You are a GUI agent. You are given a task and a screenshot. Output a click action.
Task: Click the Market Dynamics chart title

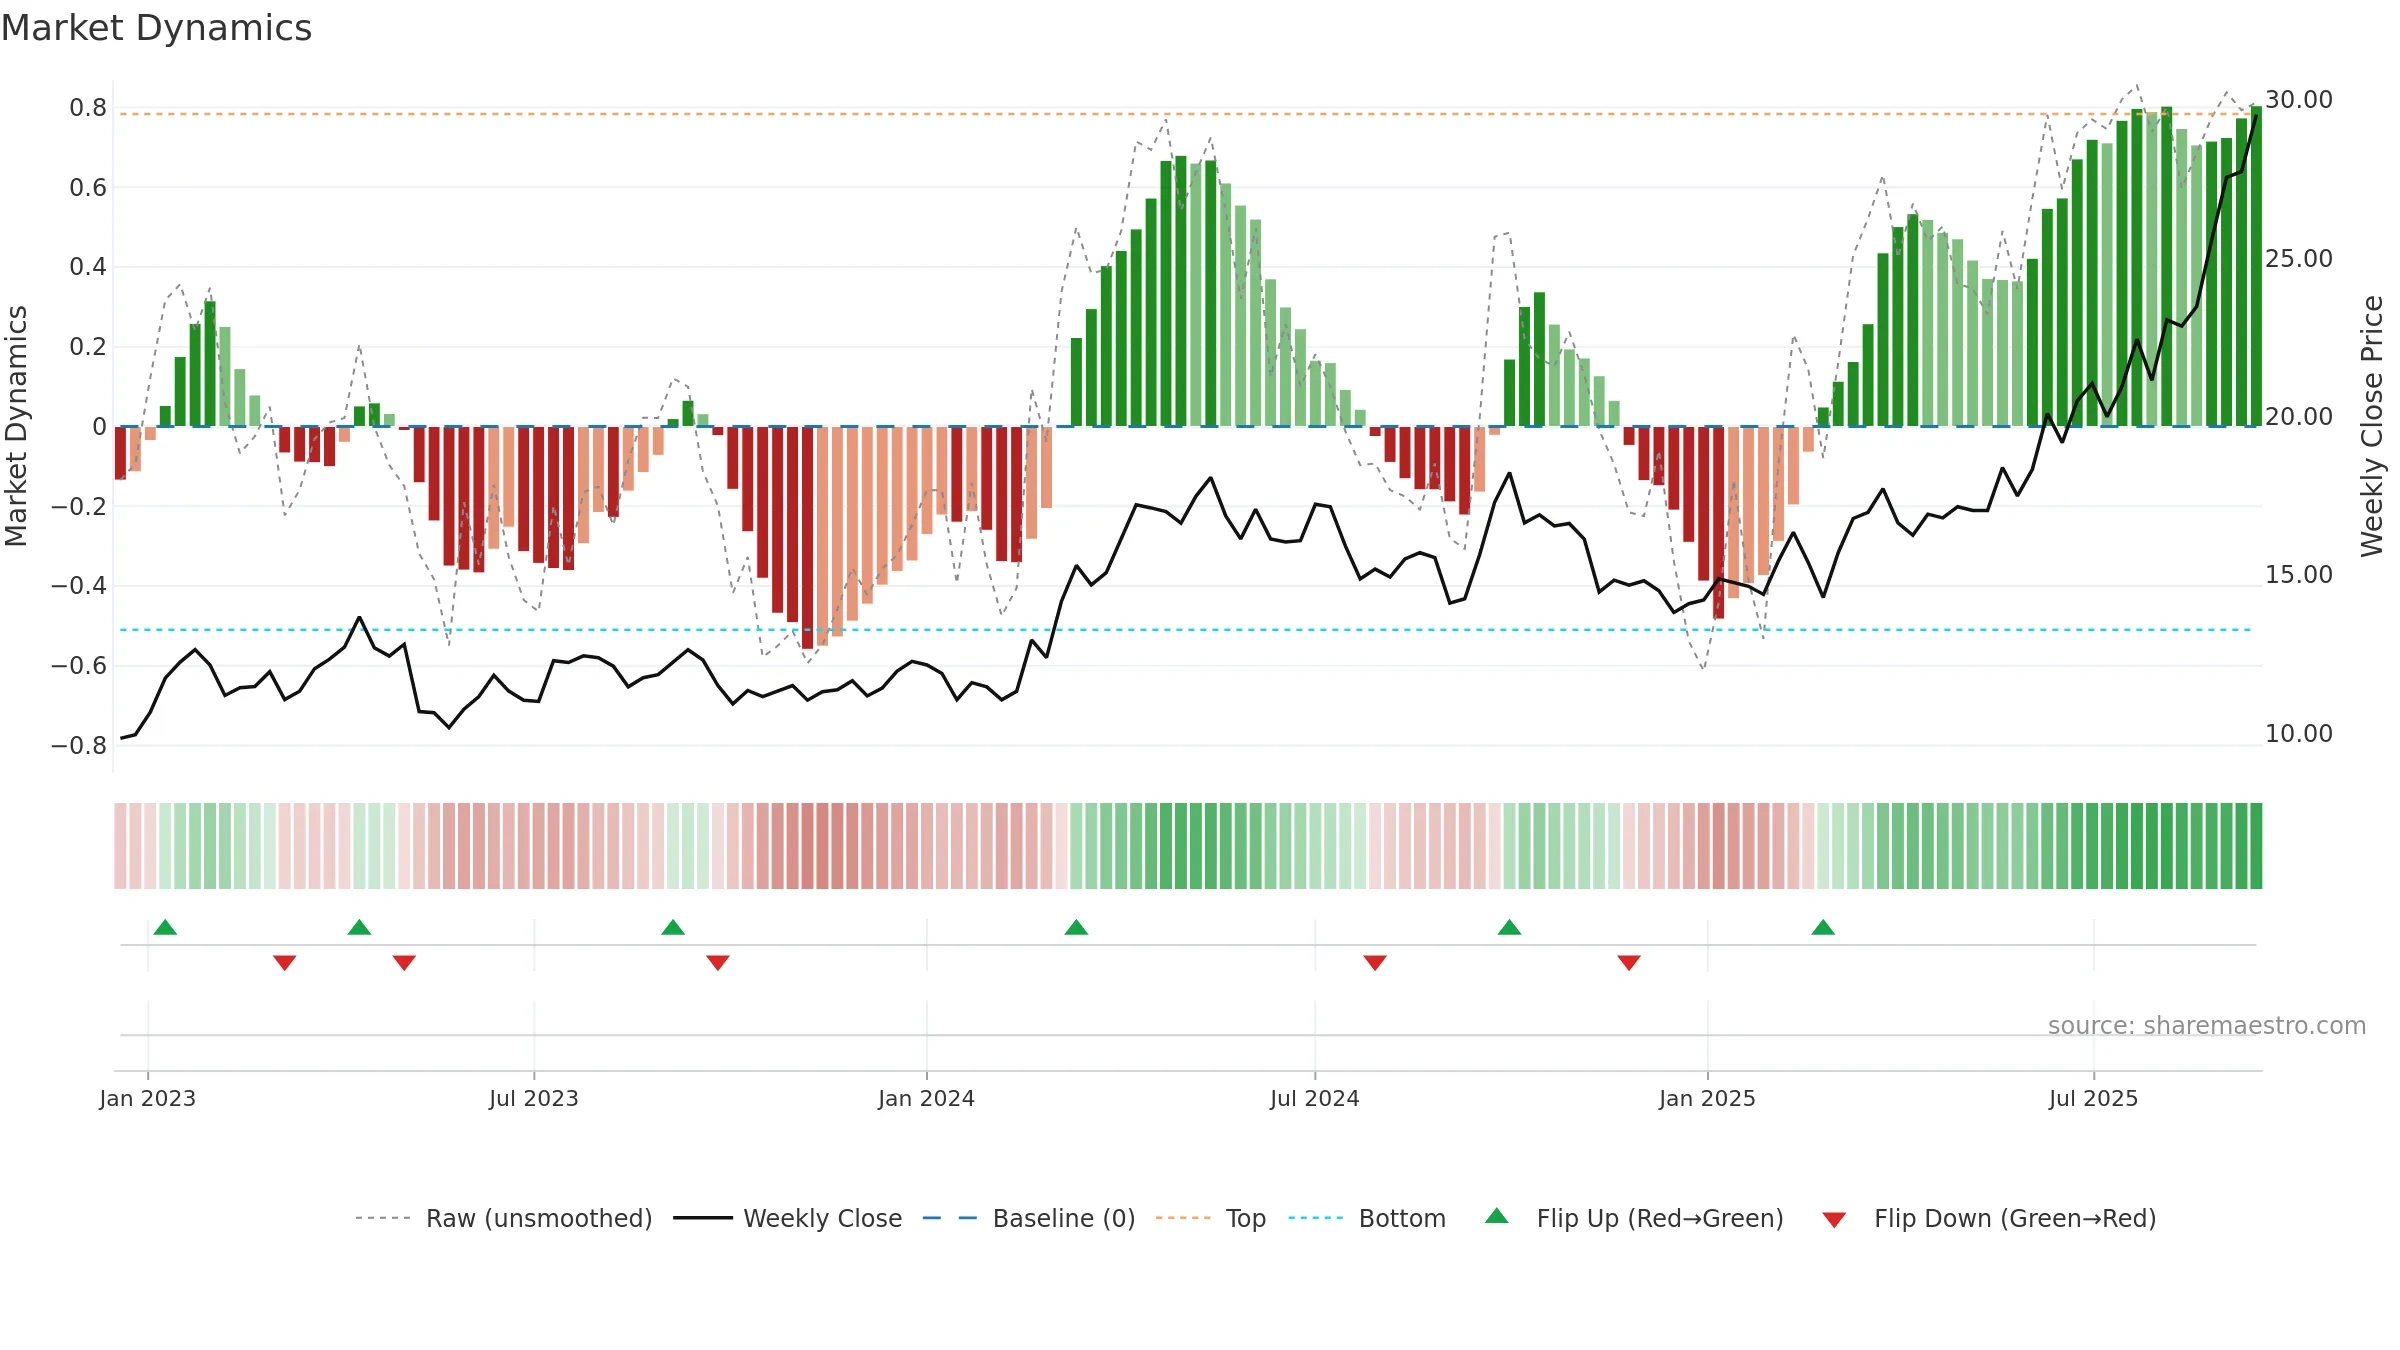(x=156, y=28)
